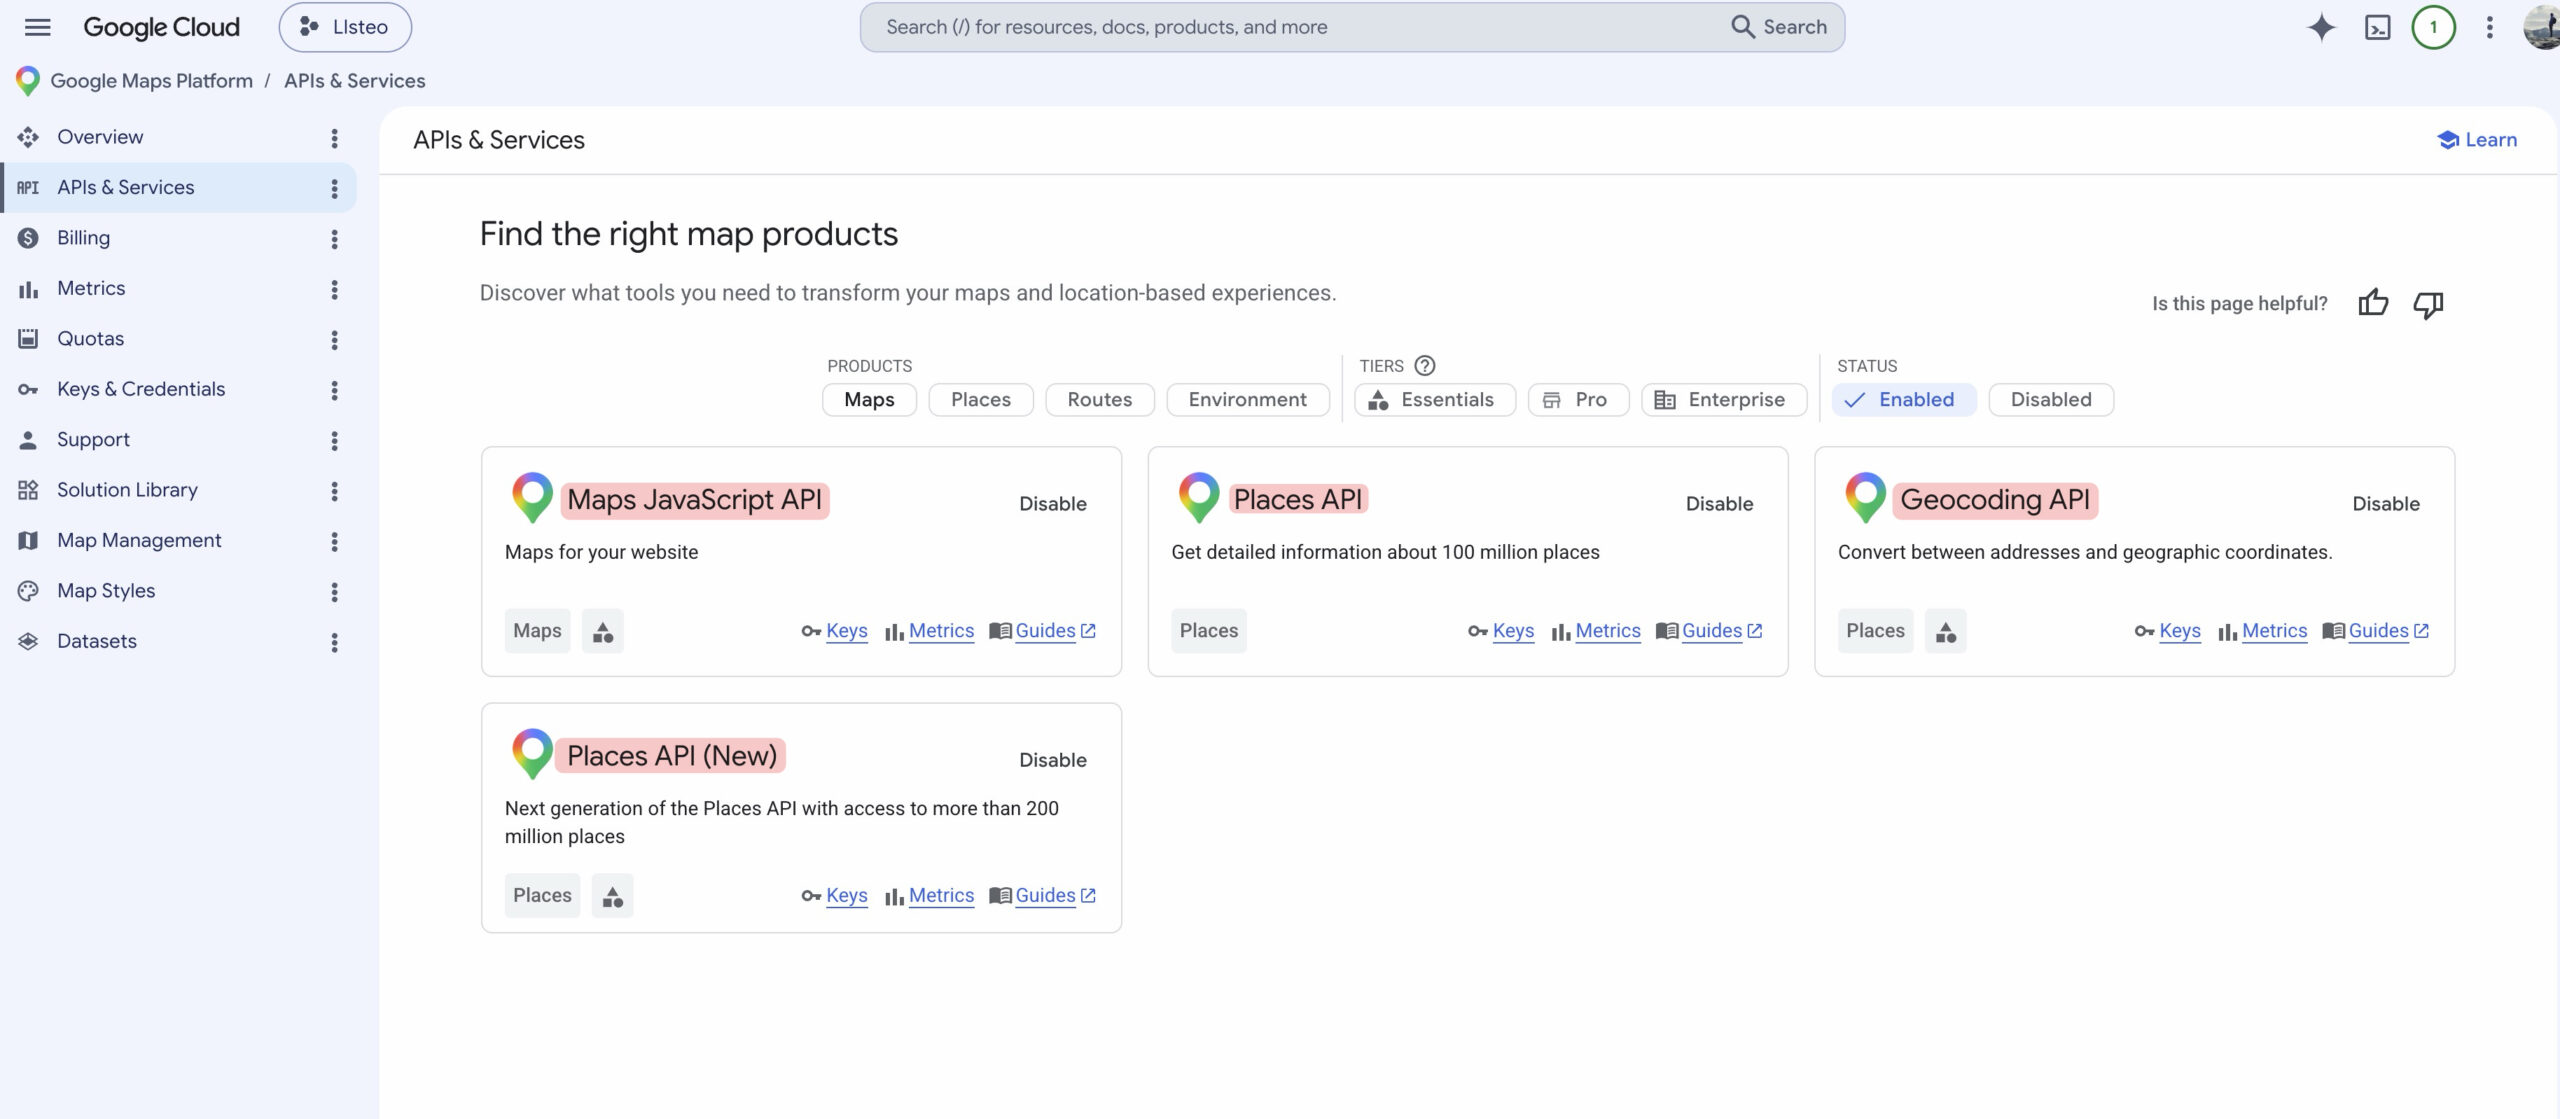Open the TIERS help question mark
2560x1119 pixels.
pyautogui.click(x=1425, y=366)
